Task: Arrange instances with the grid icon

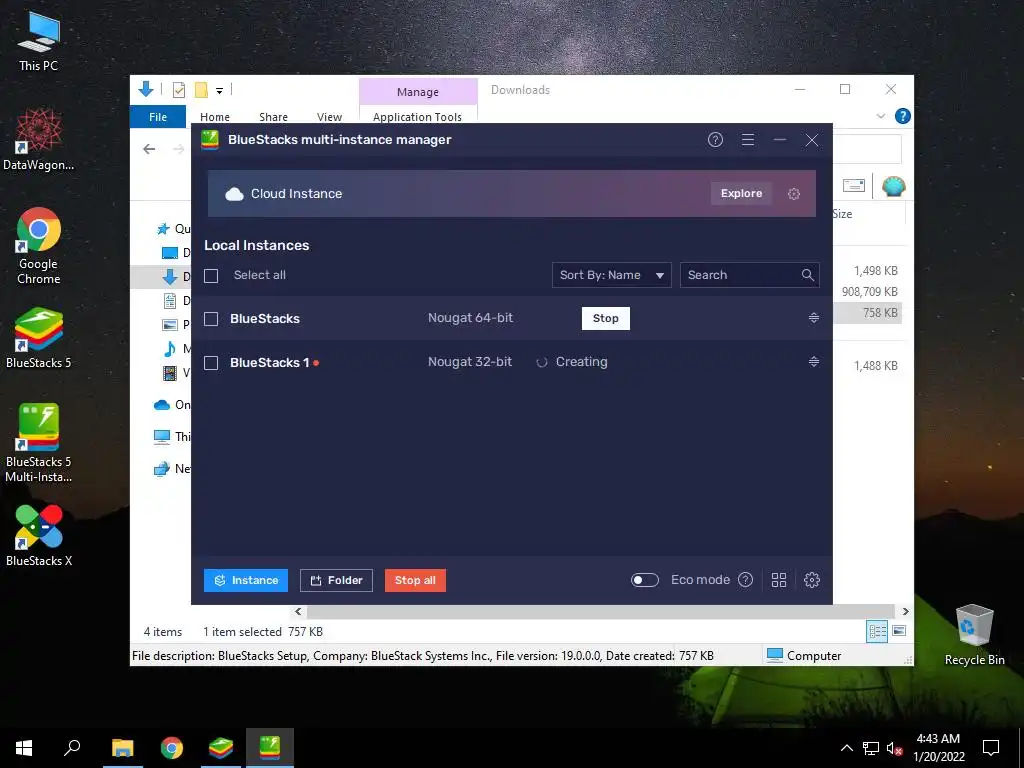Action: [x=779, y=580]
